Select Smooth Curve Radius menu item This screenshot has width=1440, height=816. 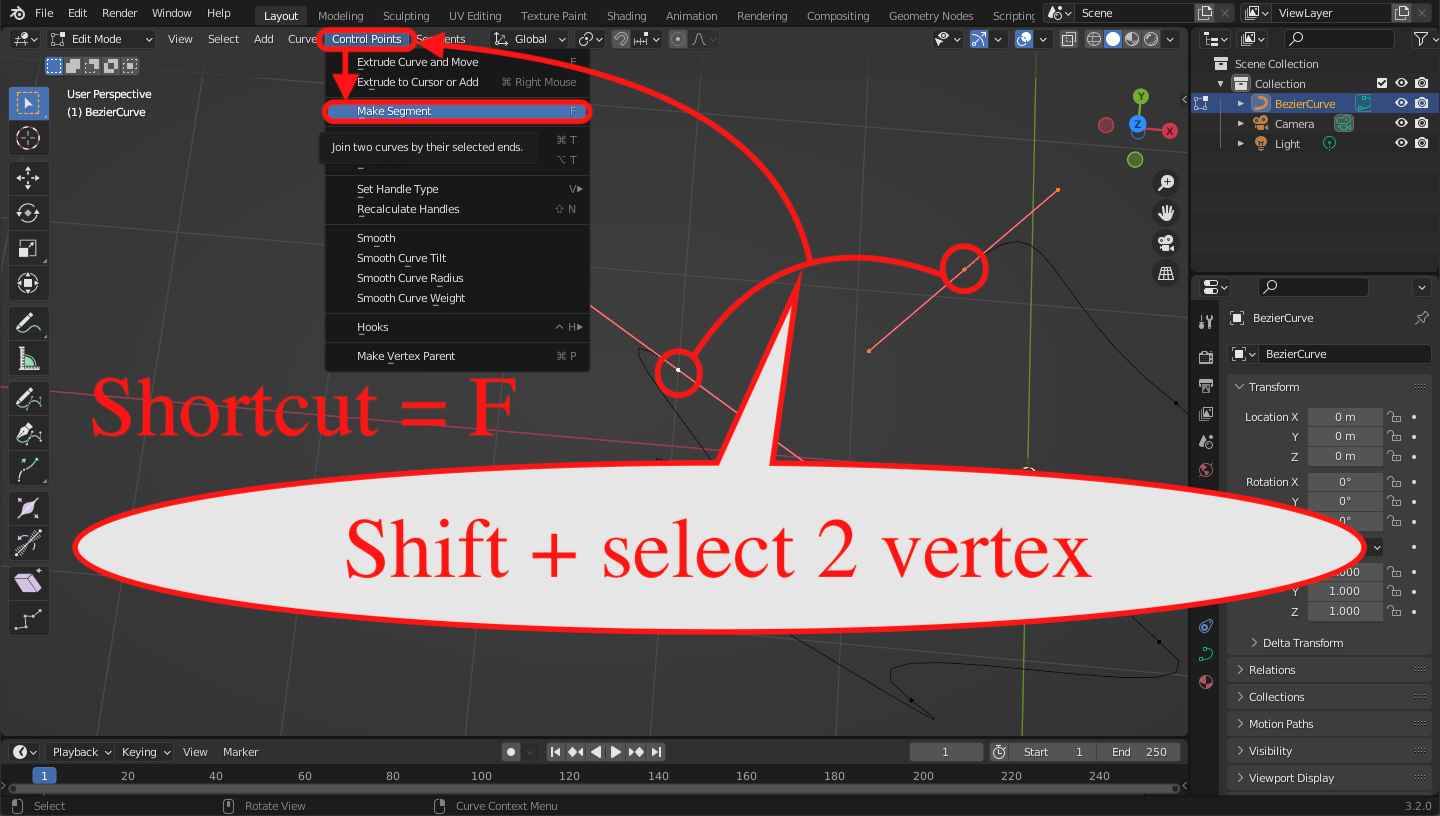pos(458,278)
